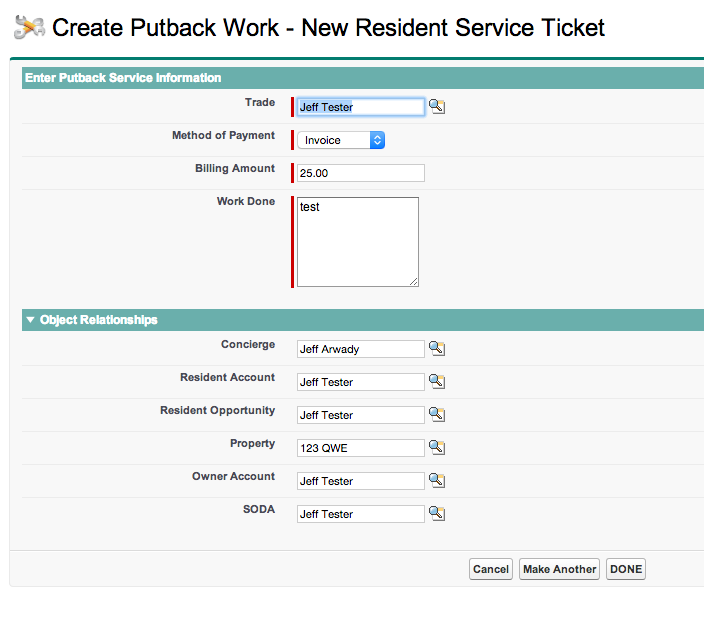The height and width of the screenshot is (641, 704).
Task: Click the Resident Account lookup icon
Action: 436,381
